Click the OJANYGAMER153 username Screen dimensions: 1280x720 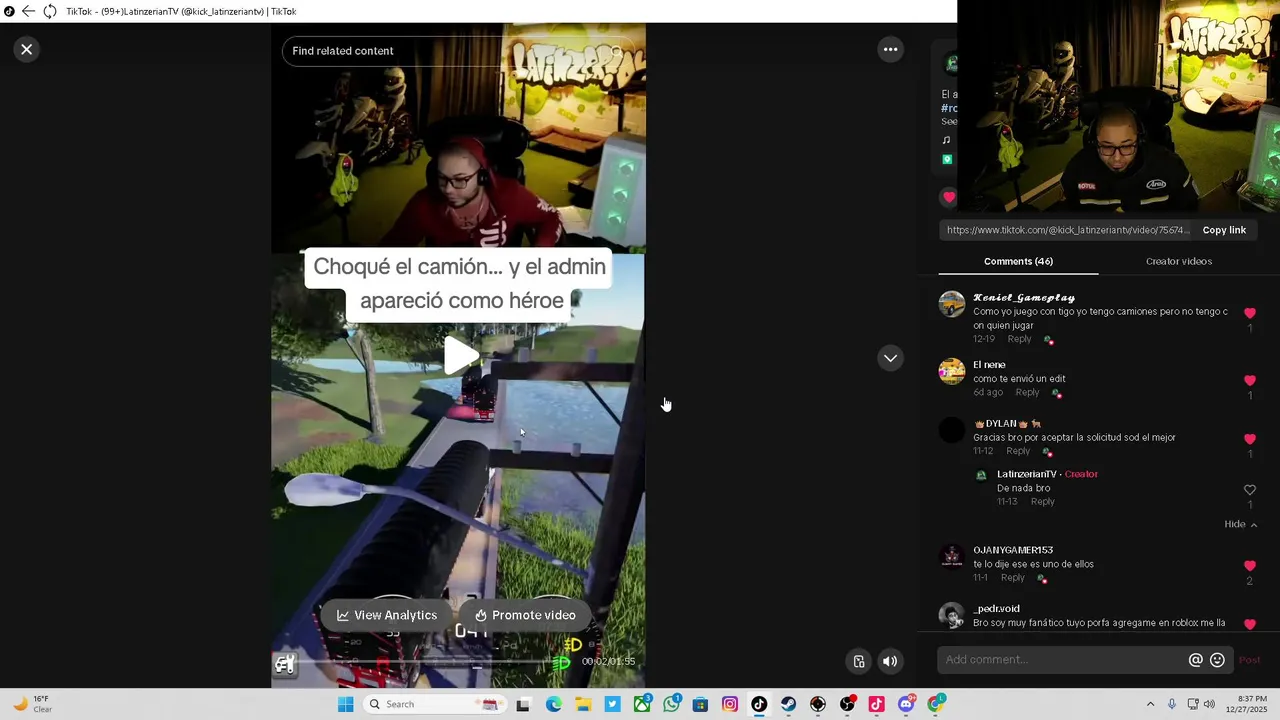pos(1013,550)
